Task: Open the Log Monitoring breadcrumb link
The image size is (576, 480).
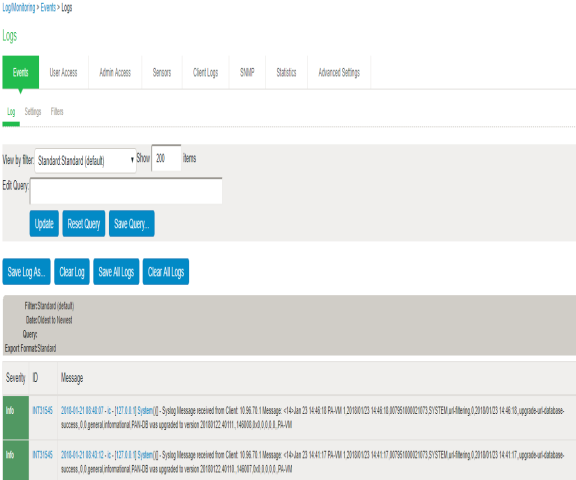Action: click(19, 7)
